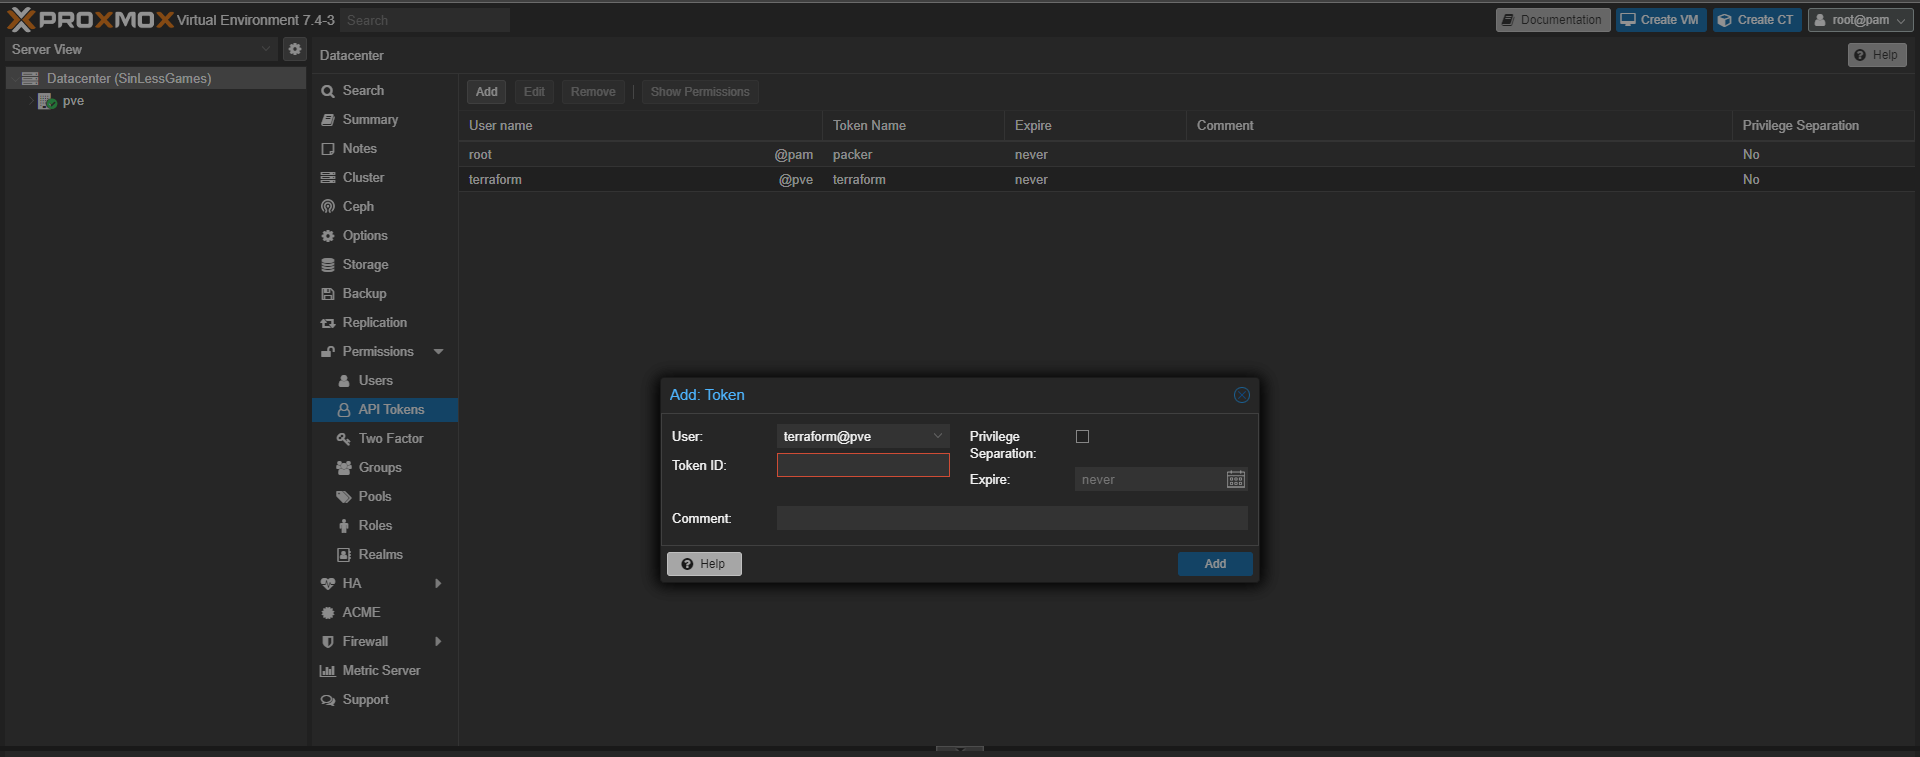Open the Cluster menu entry

[x=385, y=178]
